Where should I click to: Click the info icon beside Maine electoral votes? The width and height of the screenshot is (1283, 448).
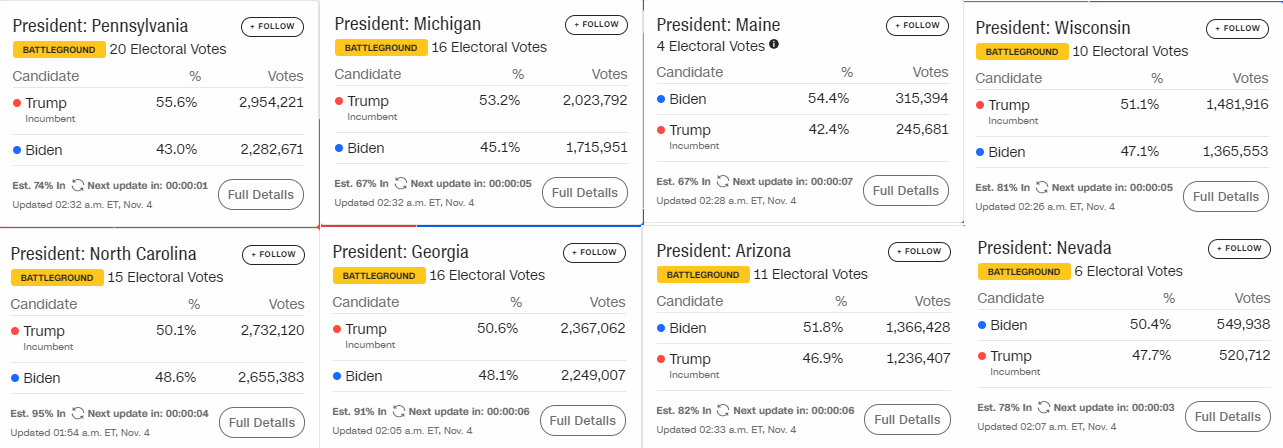[774, 45]
